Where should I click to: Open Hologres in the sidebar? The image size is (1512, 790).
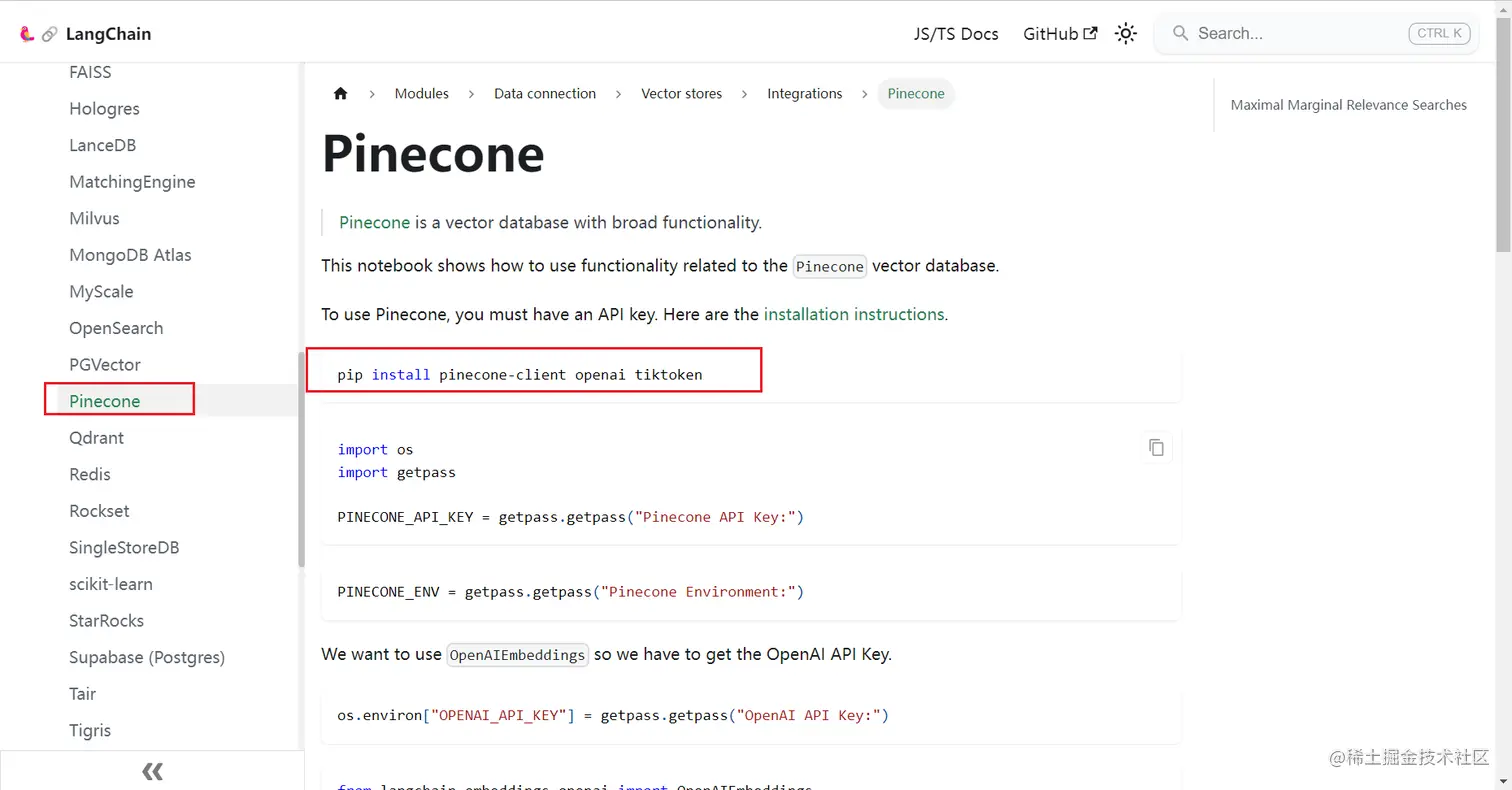(x=104, y=108)
